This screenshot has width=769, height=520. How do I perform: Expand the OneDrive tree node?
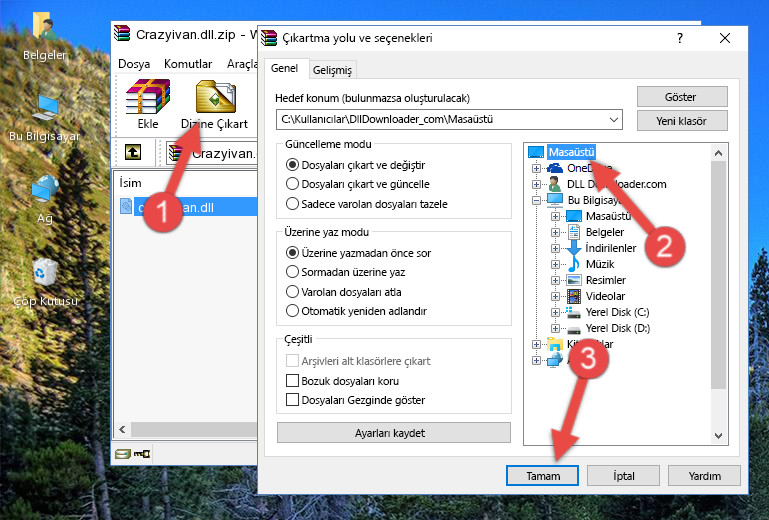pyautogui.click(x=536, y=168)
